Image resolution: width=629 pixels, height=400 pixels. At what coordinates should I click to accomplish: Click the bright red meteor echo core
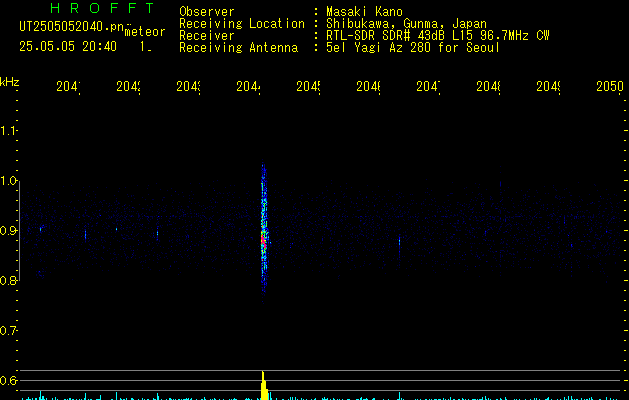tap(263, 242)
